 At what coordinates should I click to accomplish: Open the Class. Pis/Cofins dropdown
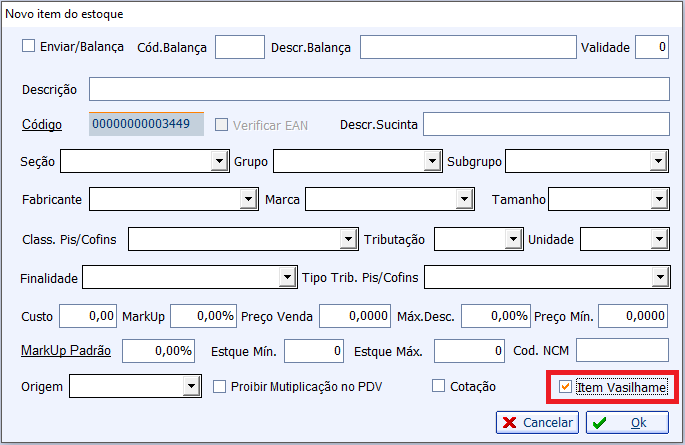click(x=348, y=239)
